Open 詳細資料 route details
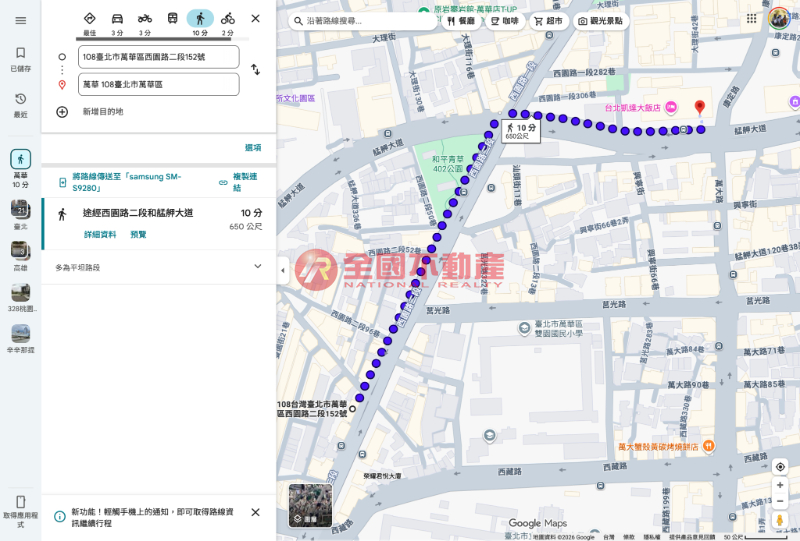800x541 pixels. [x=100, y=234]
